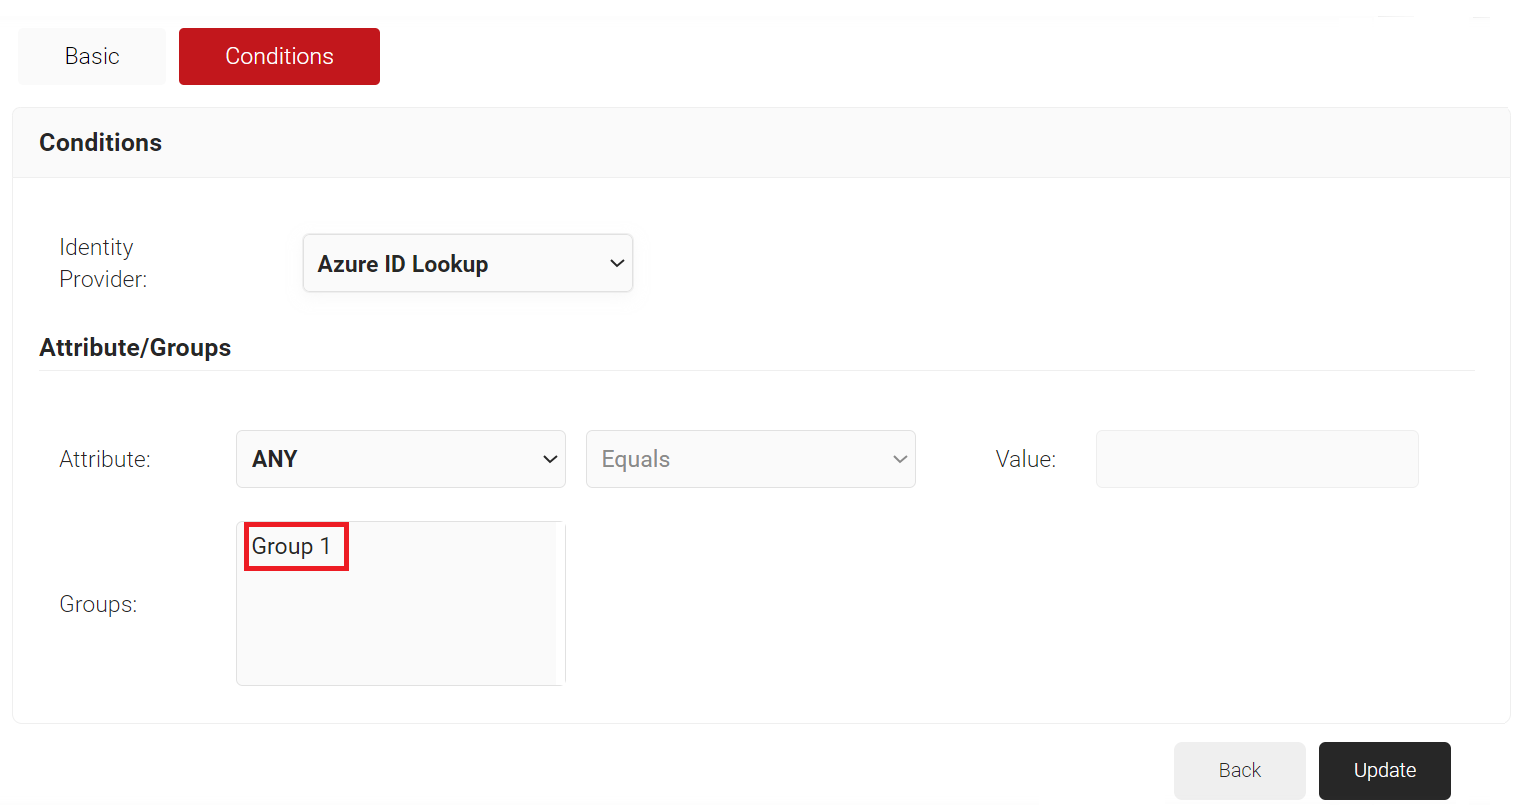Click the Attribute label text
The width and height of the screenshot is (1539, 811).
point(105,459)
